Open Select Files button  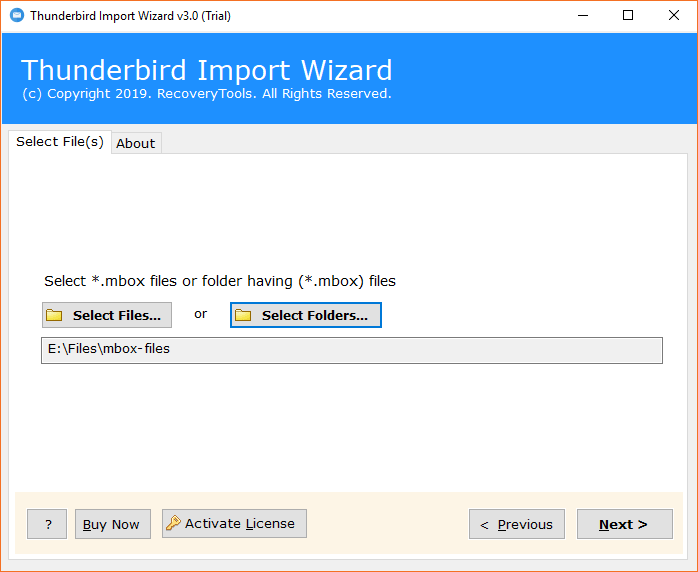pyautogui.click(x=107, y=315)
